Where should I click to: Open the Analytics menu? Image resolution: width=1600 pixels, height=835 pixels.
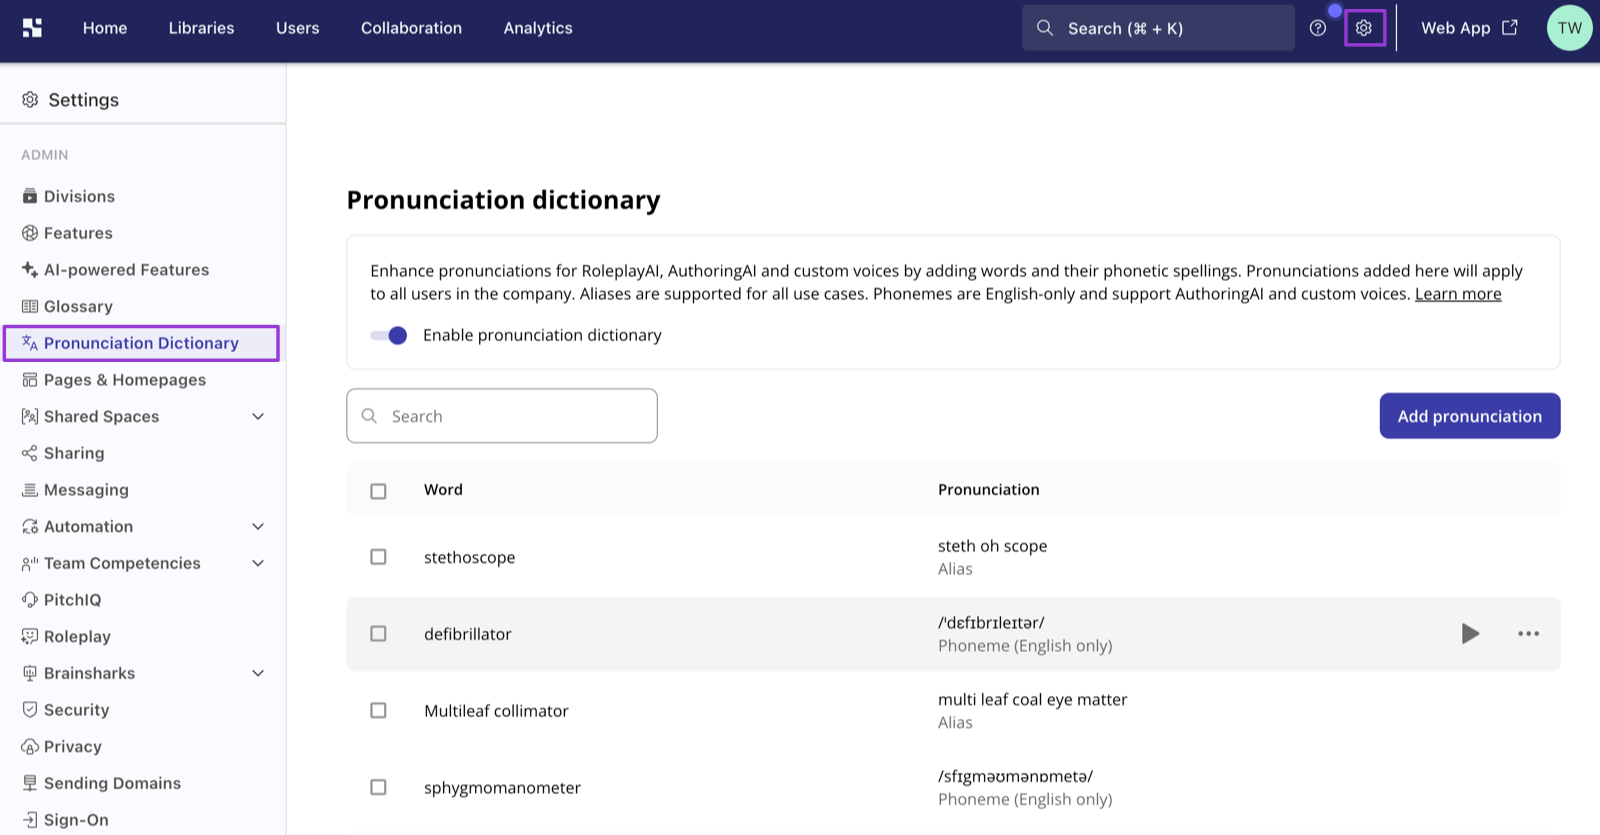coord(538,28)
